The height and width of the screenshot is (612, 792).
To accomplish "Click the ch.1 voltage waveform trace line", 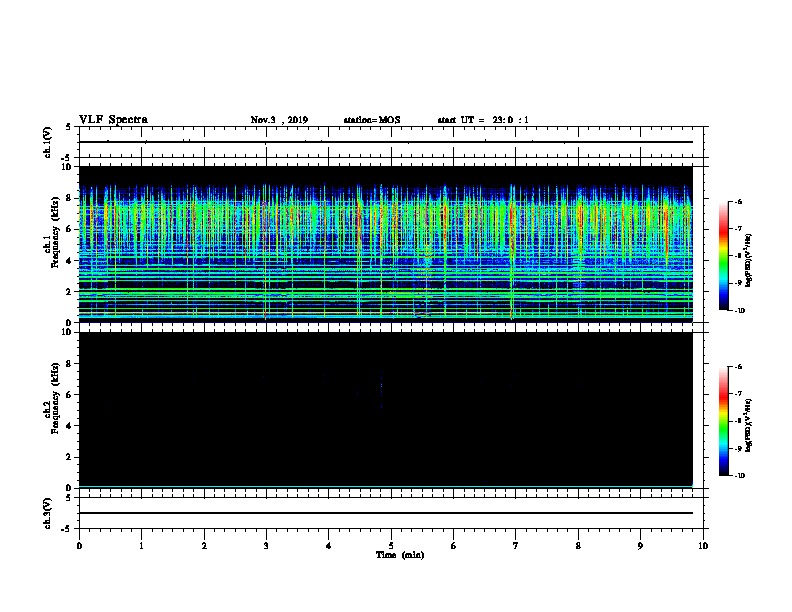I will point(386,142).
